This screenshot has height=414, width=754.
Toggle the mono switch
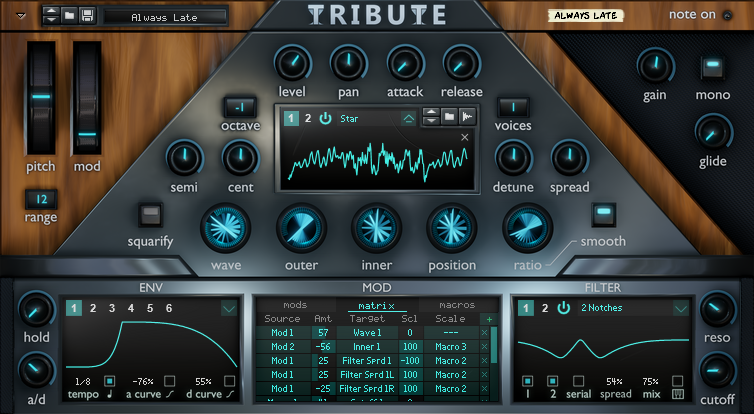pyautogui.click(x=713, y=67)
